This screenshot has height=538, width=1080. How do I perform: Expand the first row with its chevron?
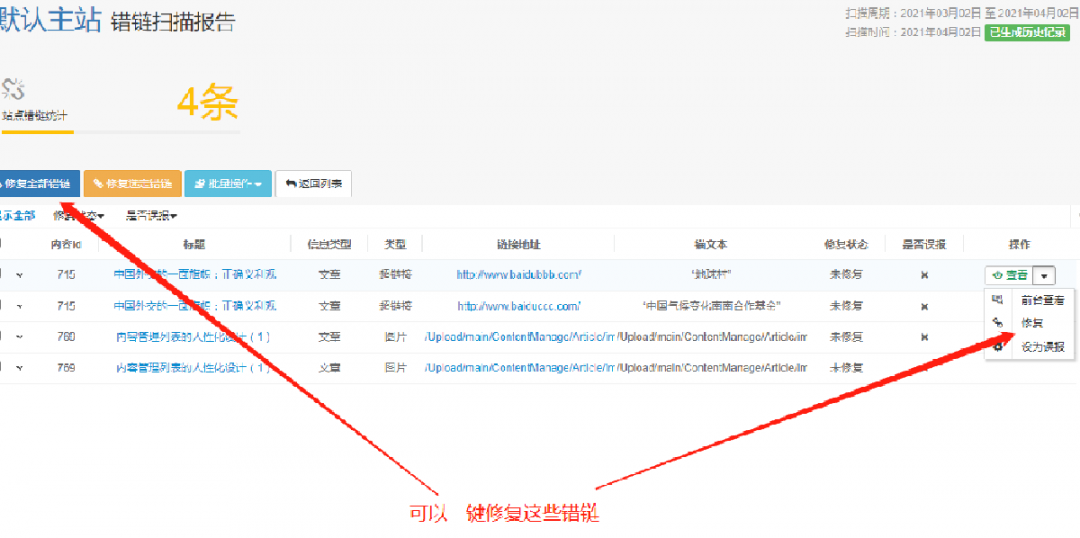[18, 275]
